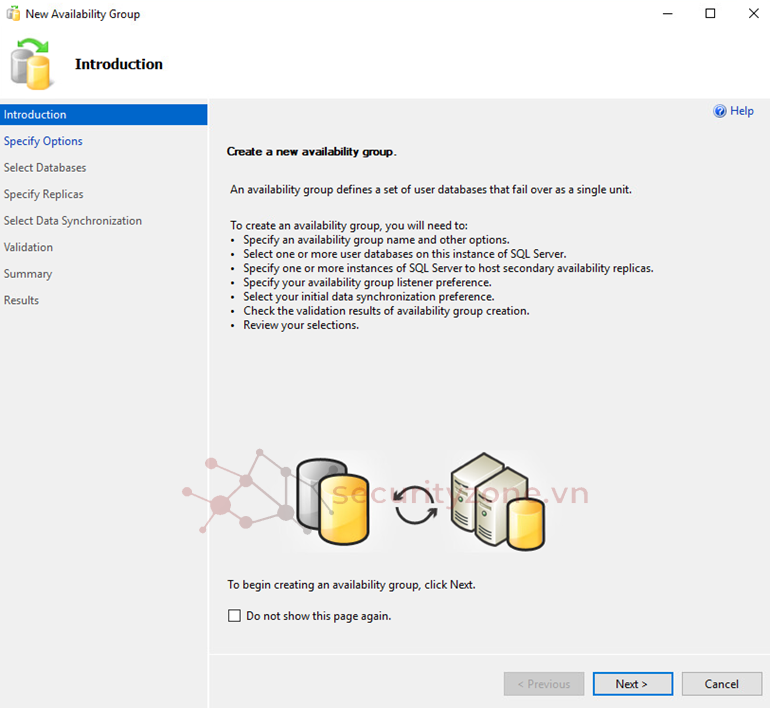Open the Results step
The width and height of the screenshot is (770, 708).
point(21,300)
